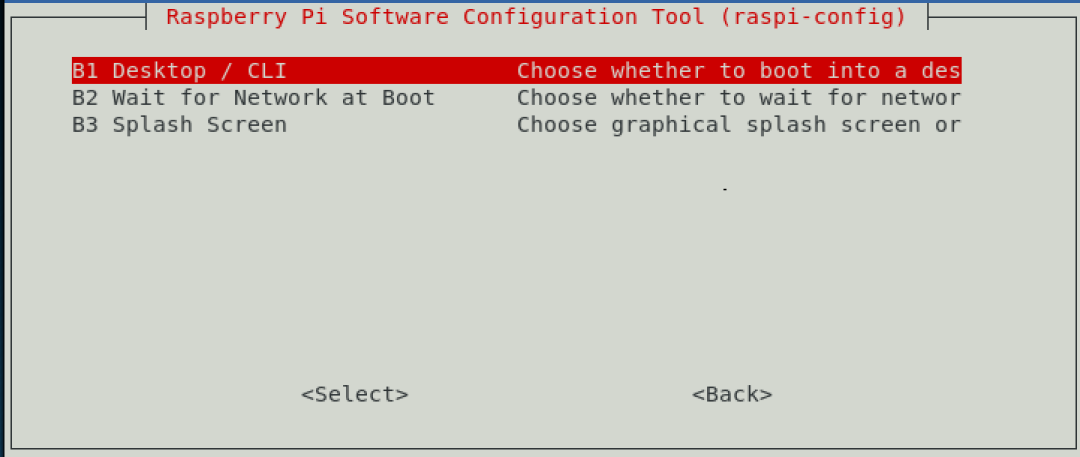Click the B1 option code
1080x457 pixels.
point(85,70)
